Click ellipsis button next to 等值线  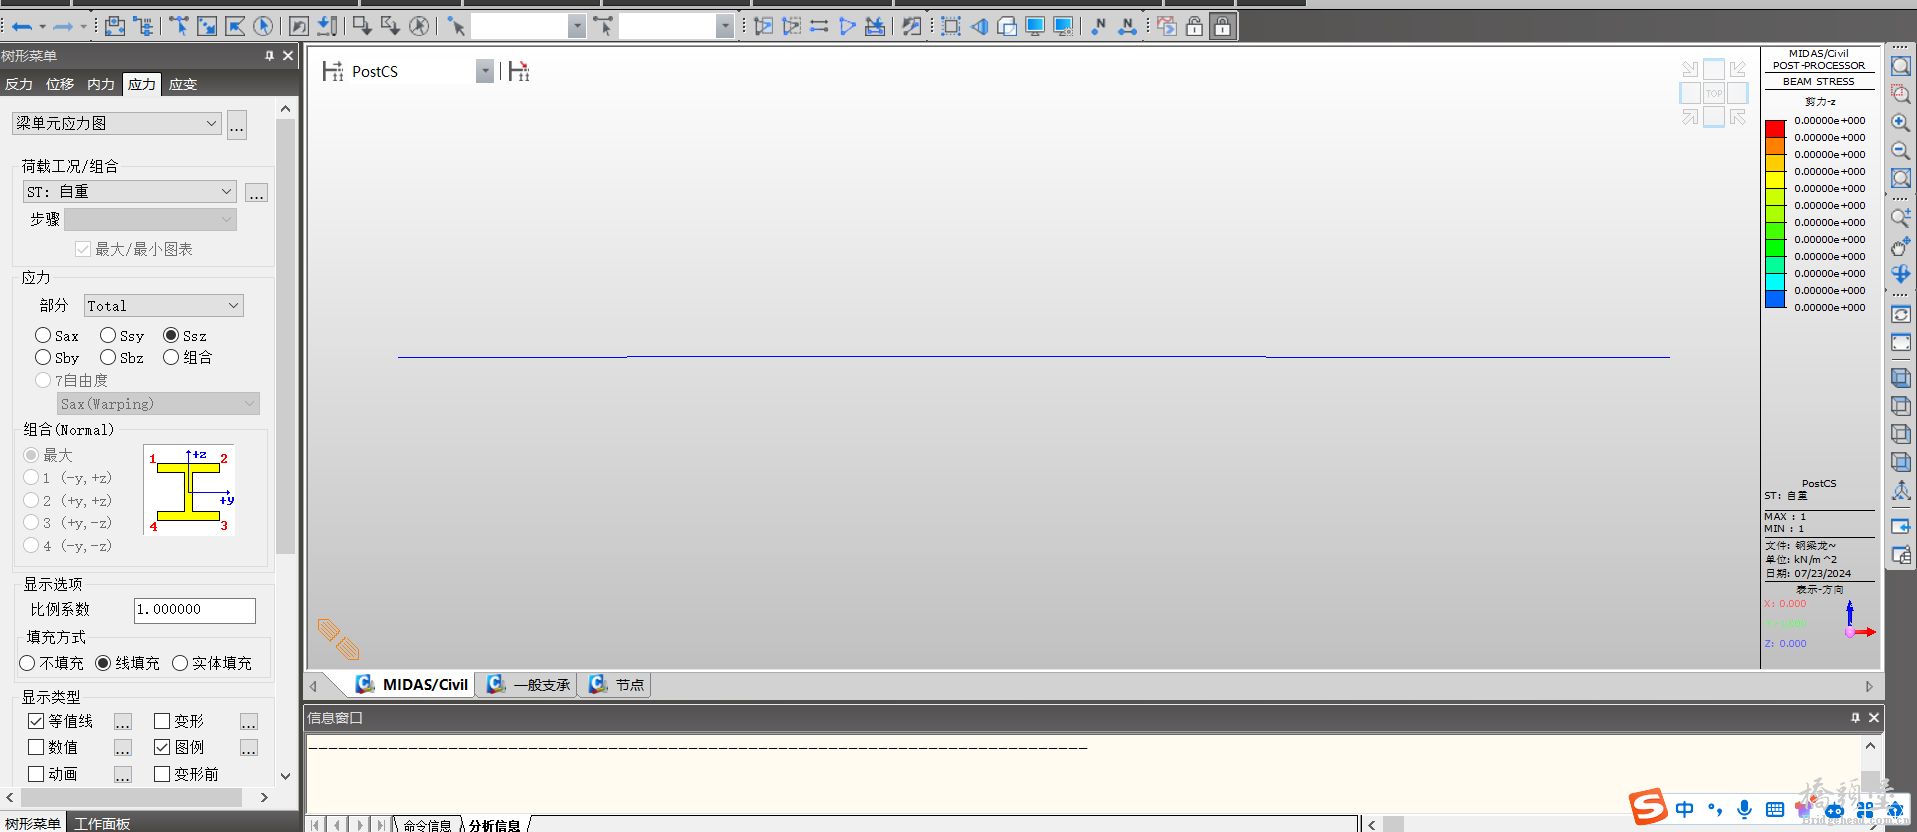coord(123,722)
